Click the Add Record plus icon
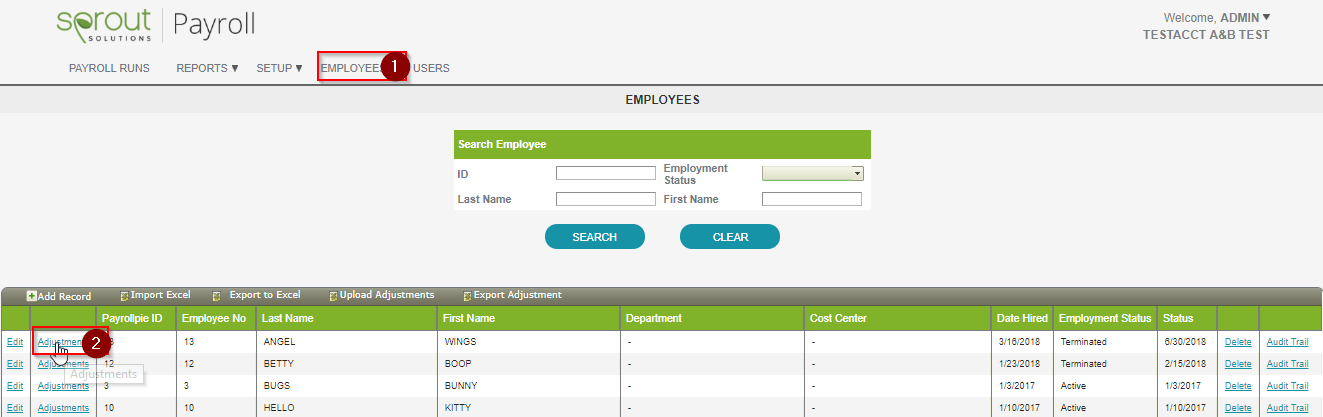 pos(32,296)
